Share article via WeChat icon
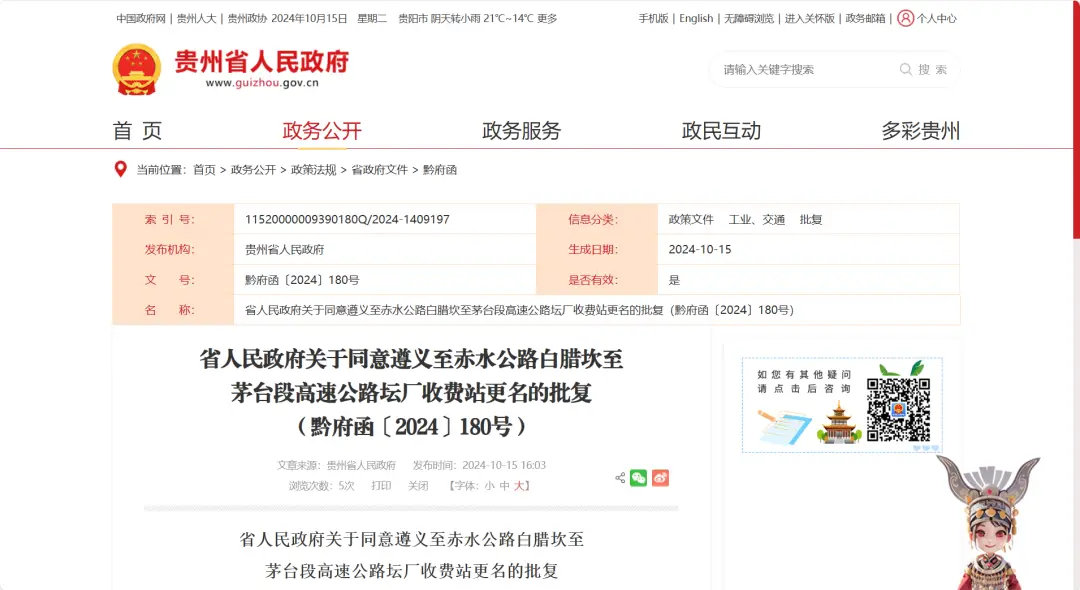The image size is (1080, 590). click(x=638, y=478)
